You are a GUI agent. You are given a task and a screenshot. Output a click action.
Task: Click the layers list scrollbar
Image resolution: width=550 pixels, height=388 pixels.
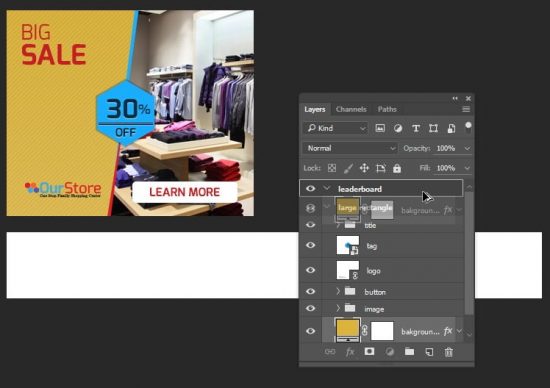(469, 253)
